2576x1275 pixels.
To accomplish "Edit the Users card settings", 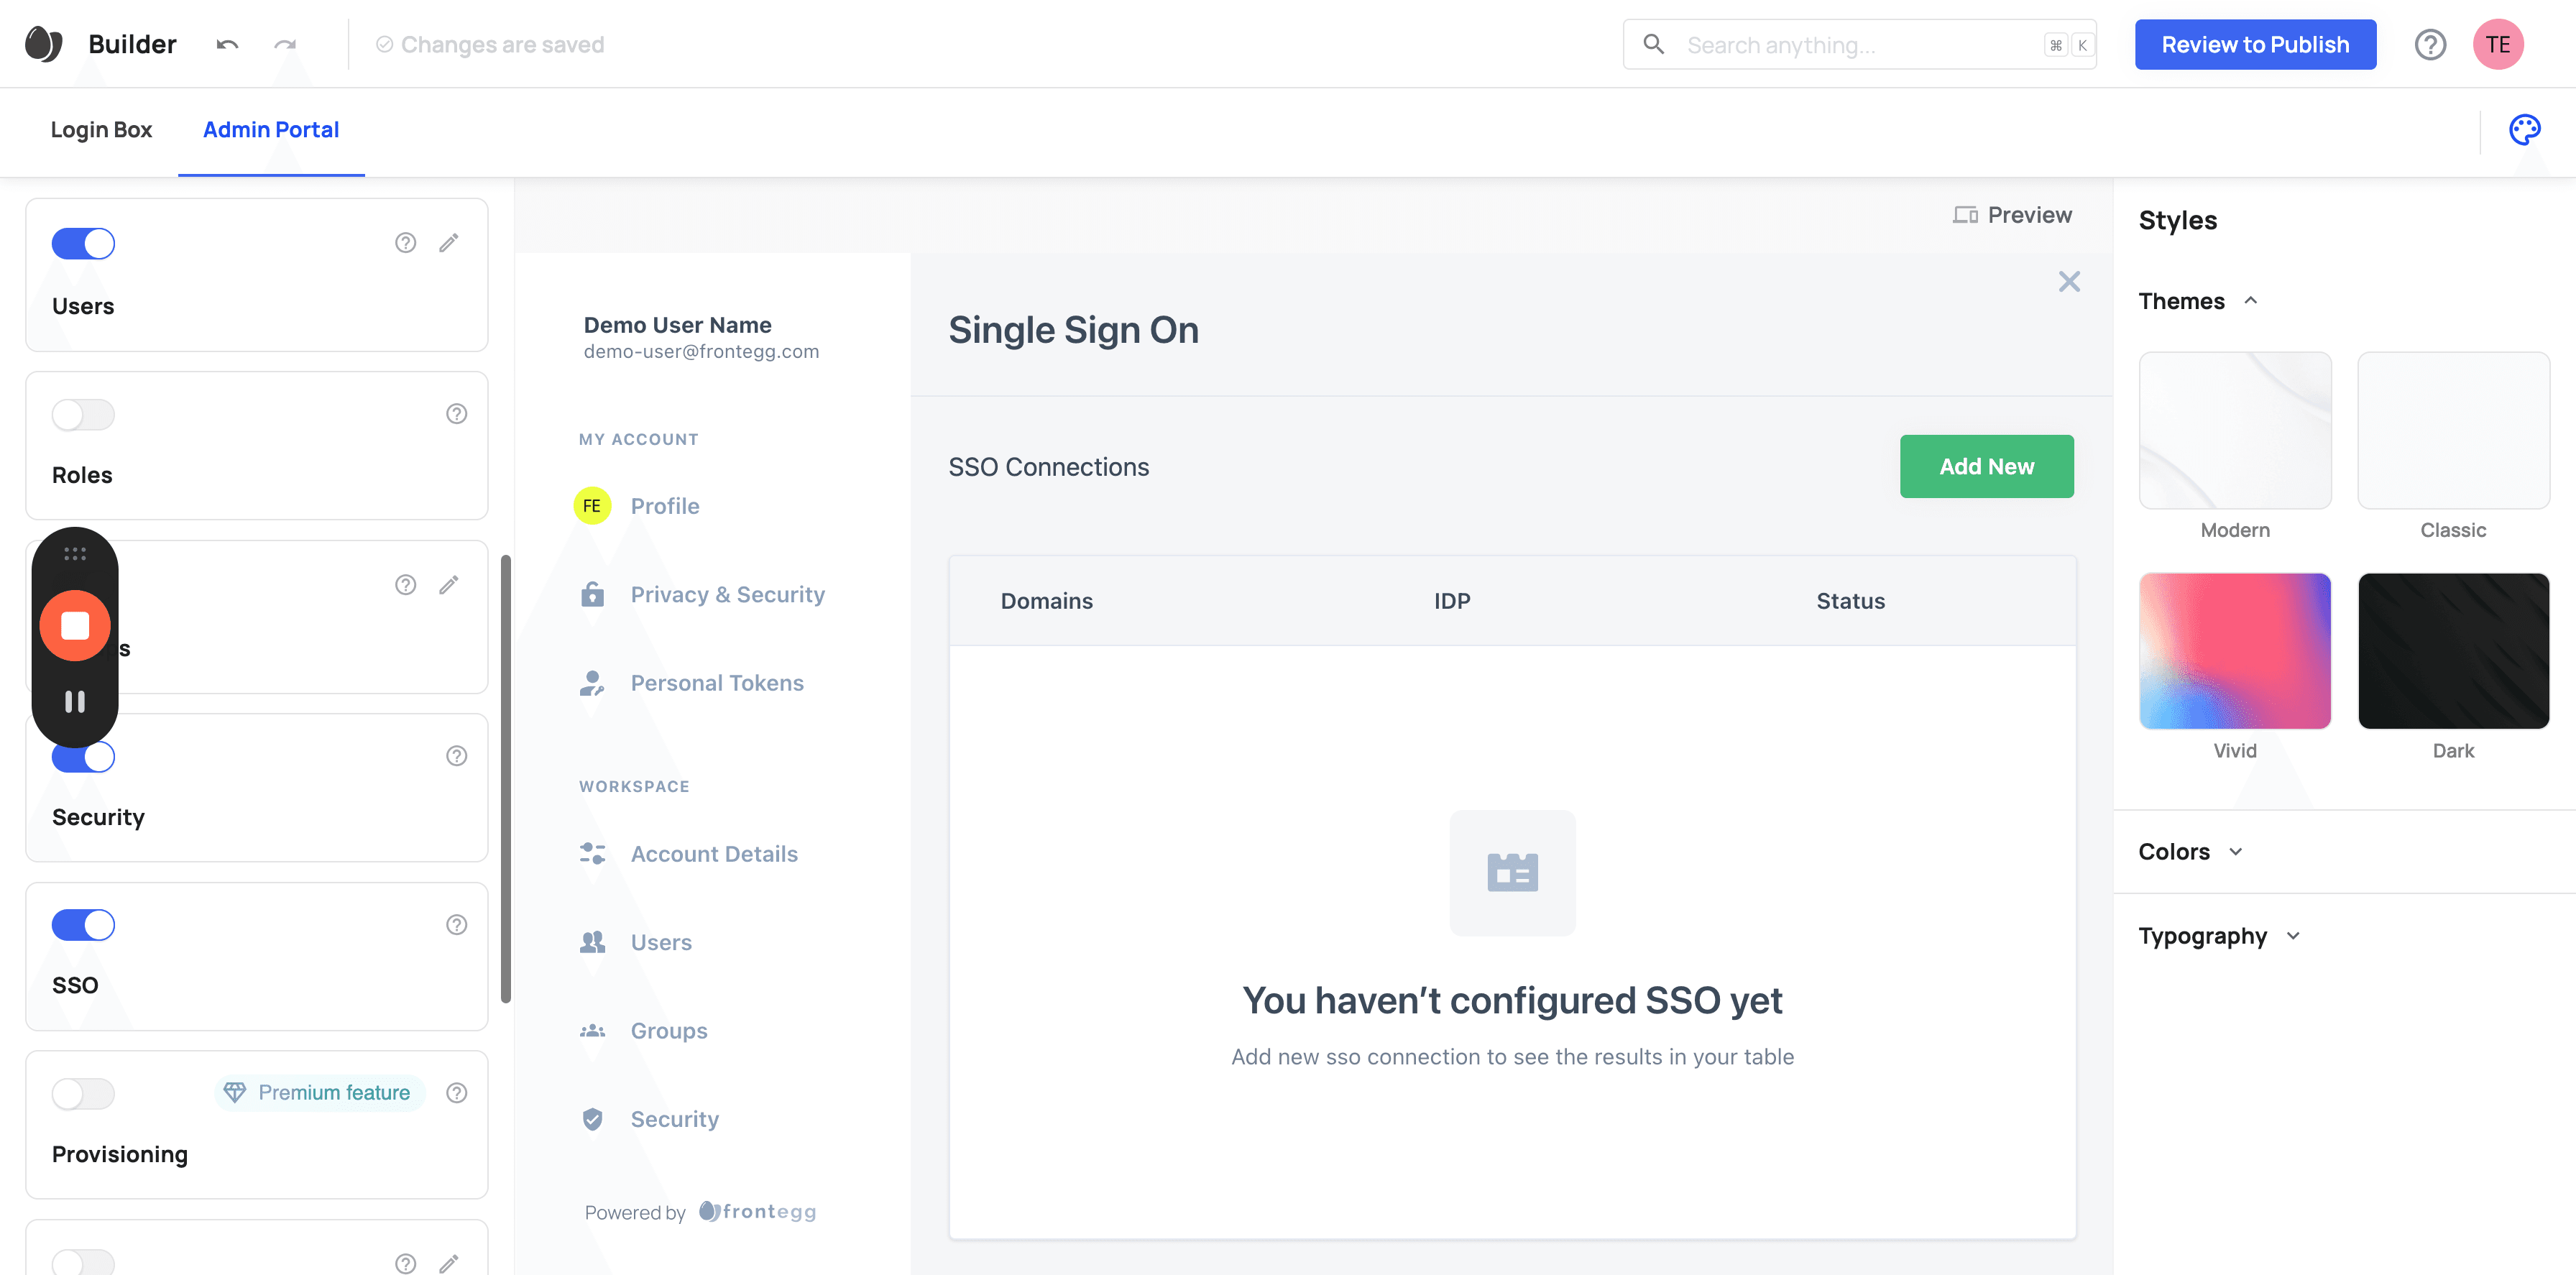I will coord(449,242).
